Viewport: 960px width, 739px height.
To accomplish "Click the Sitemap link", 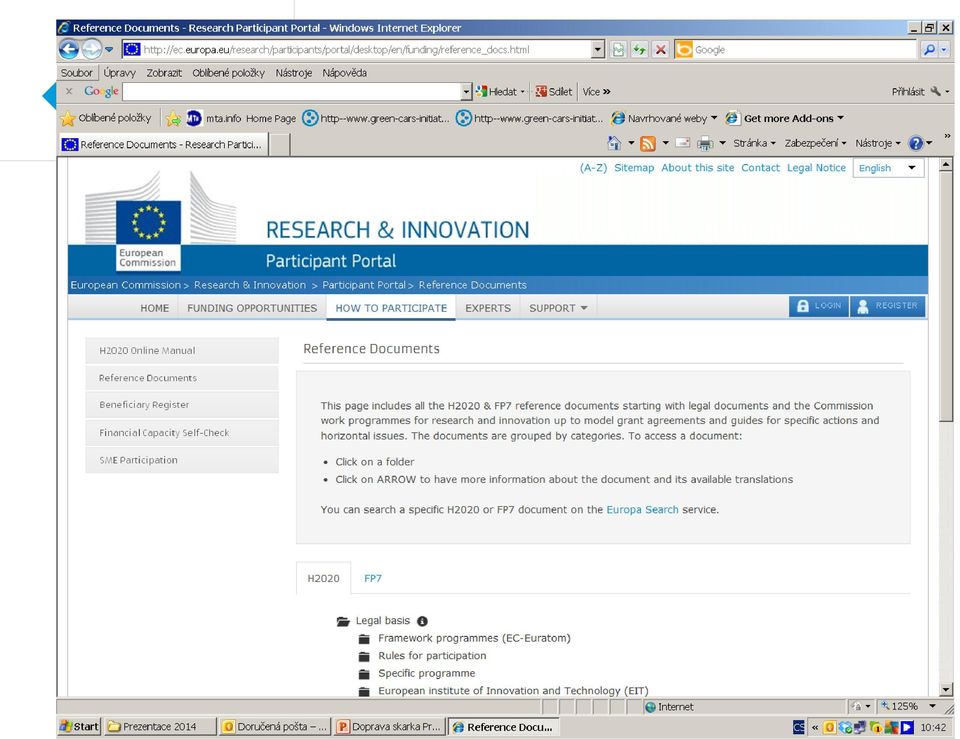I will [x=634, y=168].
